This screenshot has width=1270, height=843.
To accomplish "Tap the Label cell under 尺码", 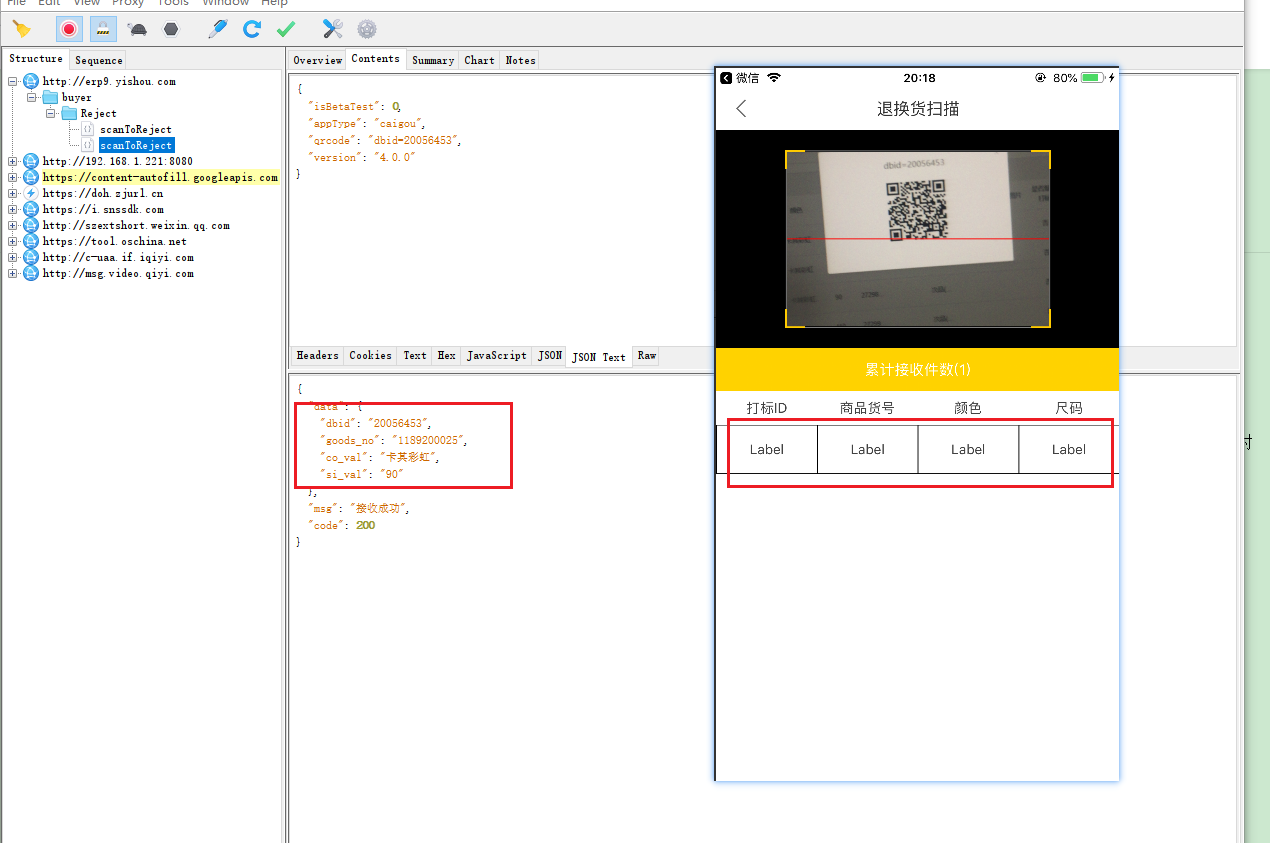I will (1069, 450).
